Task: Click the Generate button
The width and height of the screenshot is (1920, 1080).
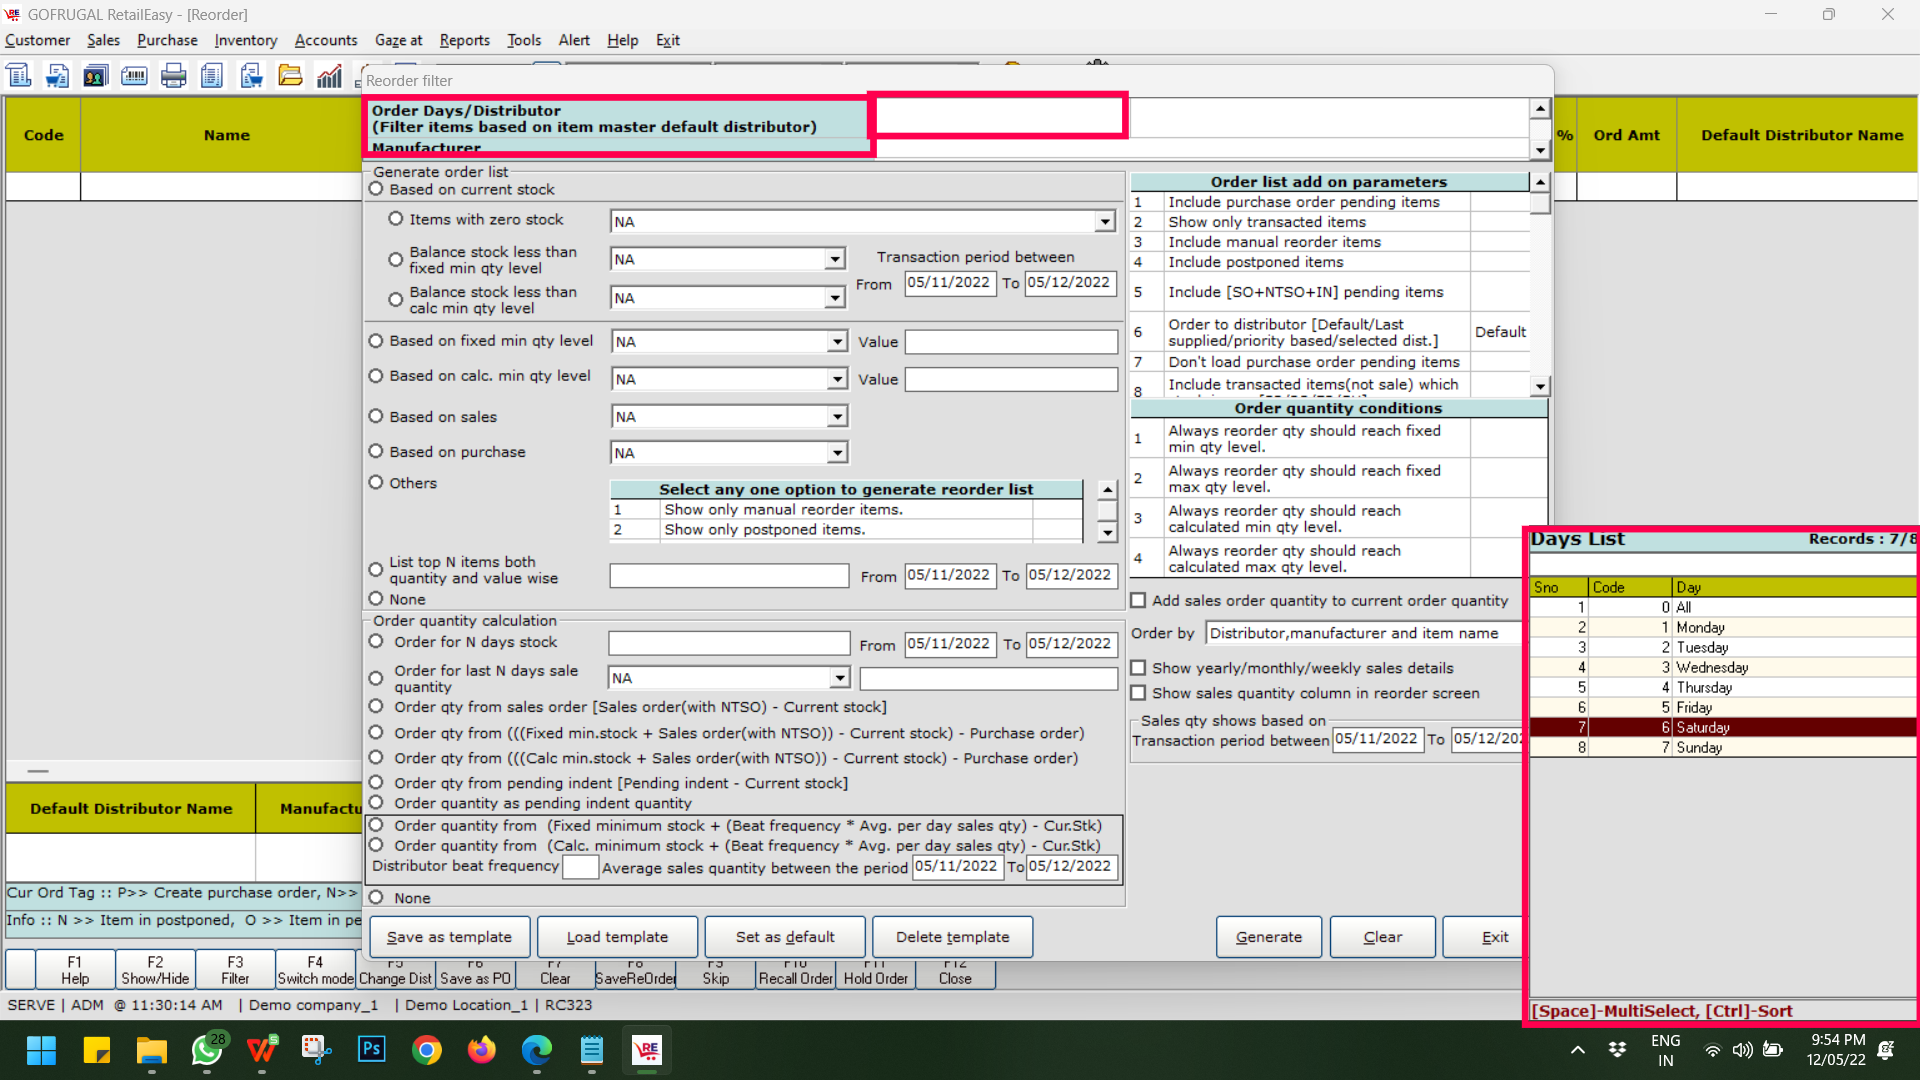Action: pyautogui.click(x=1268, y=937)
